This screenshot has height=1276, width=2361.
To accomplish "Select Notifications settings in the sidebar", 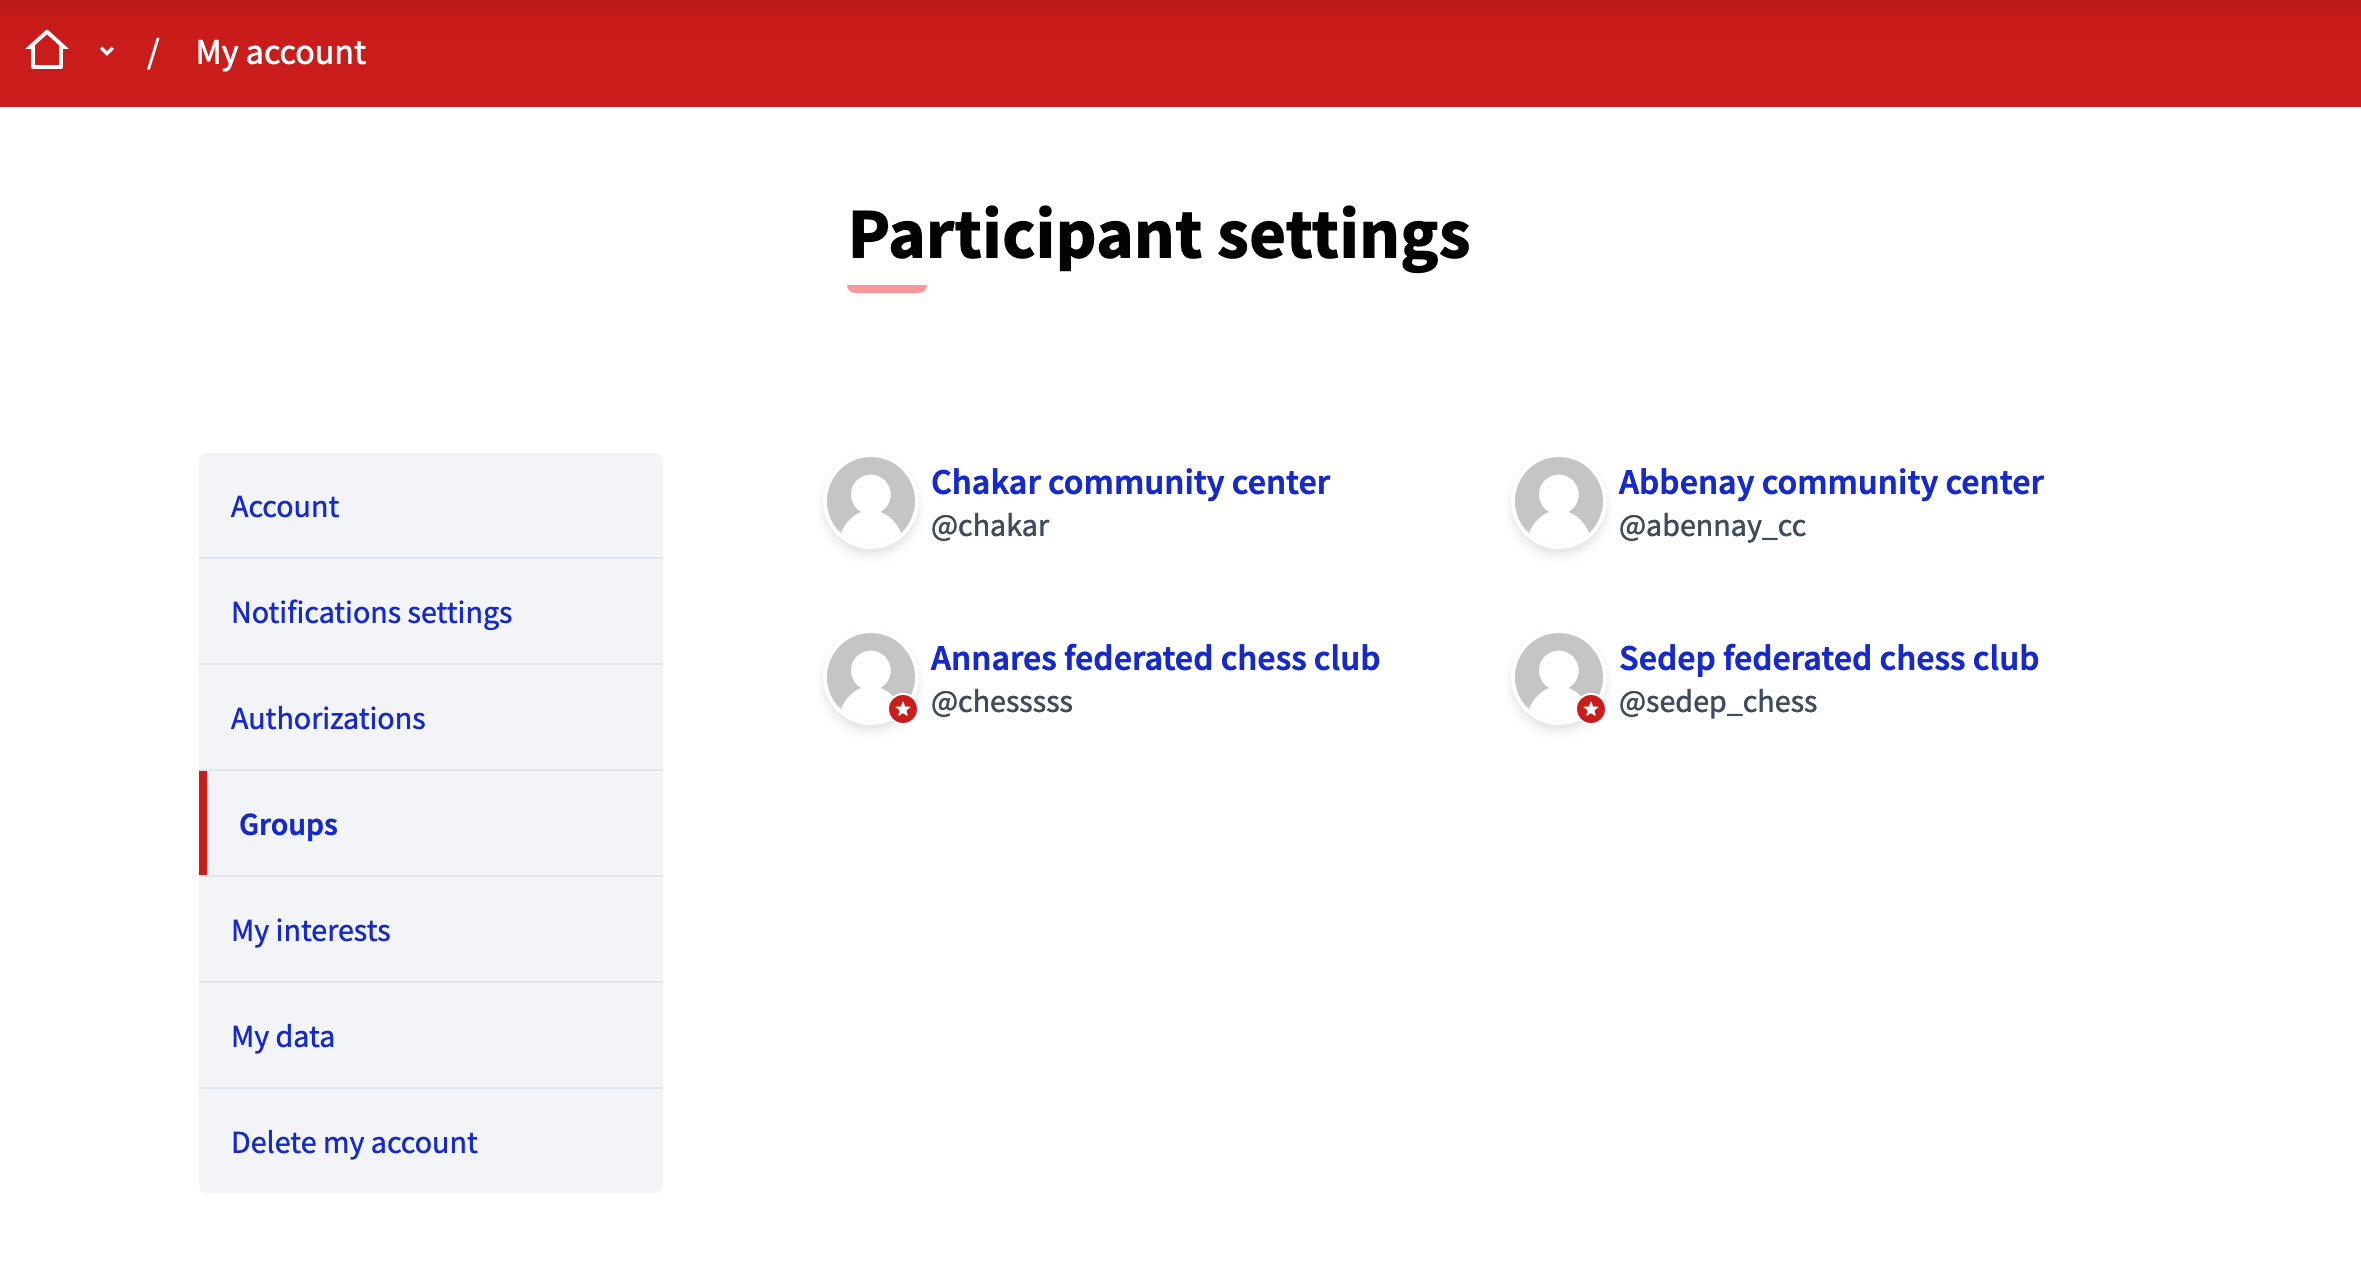I will (371, 612).
